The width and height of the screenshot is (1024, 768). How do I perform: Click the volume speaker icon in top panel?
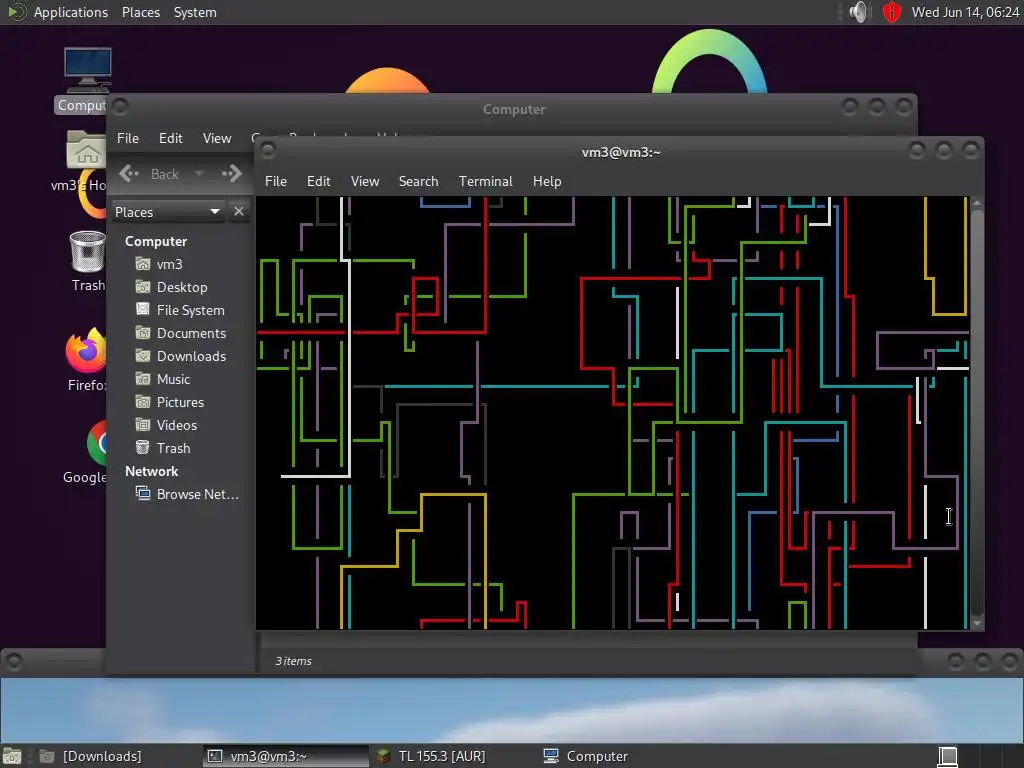click(859, 12)
